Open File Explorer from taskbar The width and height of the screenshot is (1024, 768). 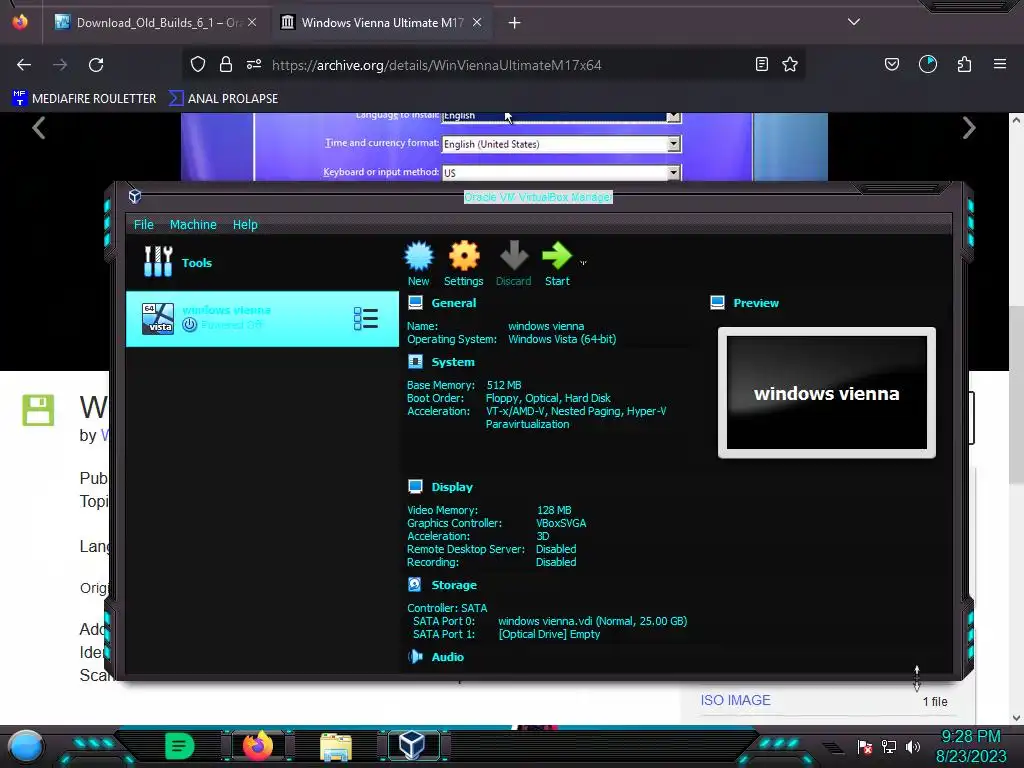click(x=336, y=747)
